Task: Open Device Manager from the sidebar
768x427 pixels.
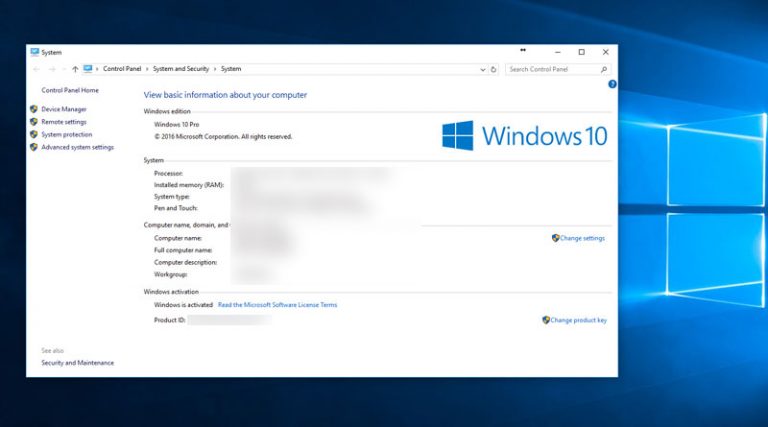Action: (64, 109)
